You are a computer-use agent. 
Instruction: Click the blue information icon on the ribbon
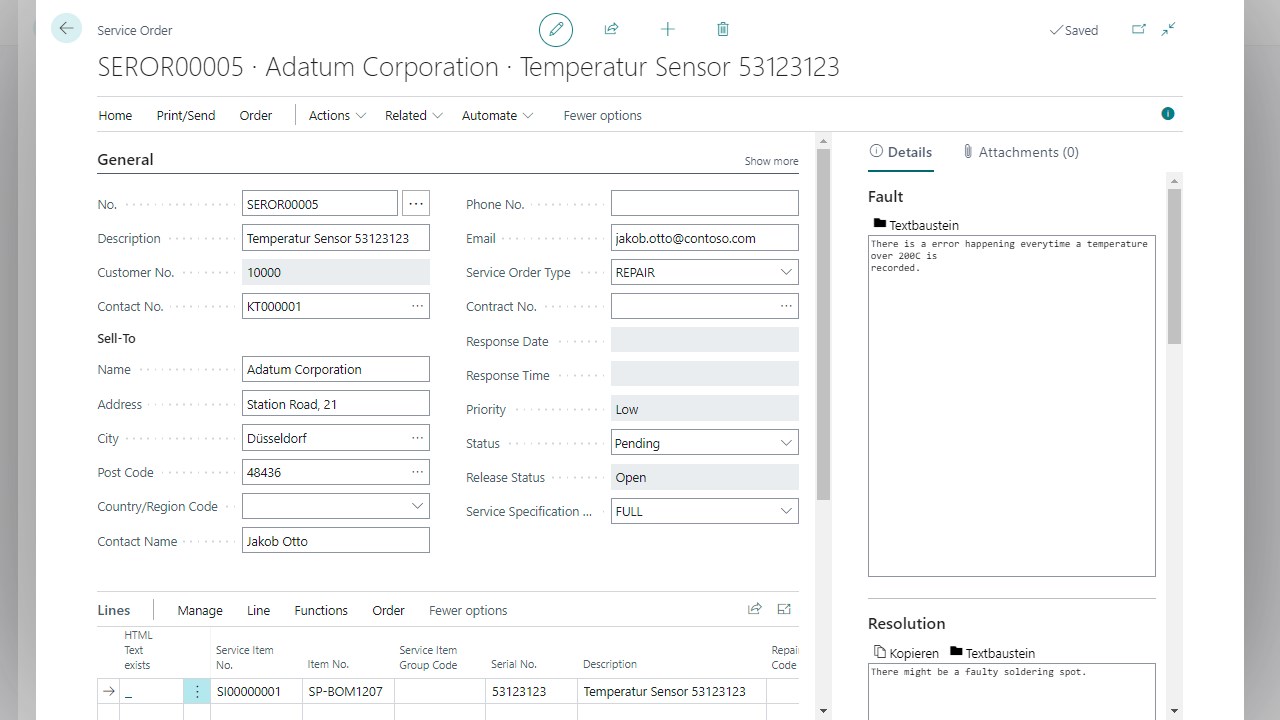pyautogui.click(x=1167, y=113)
